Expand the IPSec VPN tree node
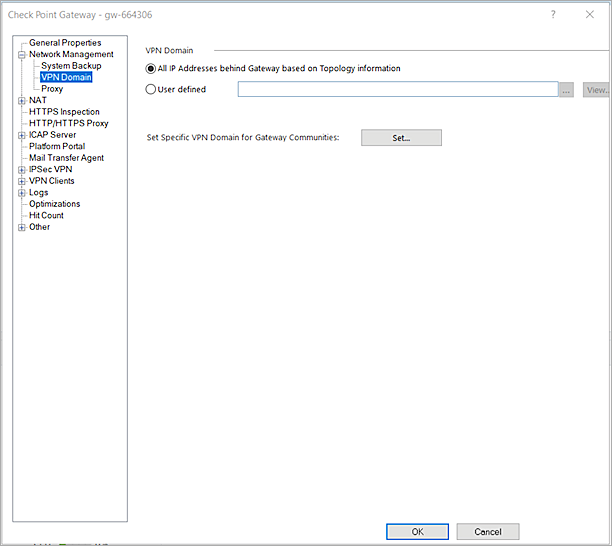 22,170
